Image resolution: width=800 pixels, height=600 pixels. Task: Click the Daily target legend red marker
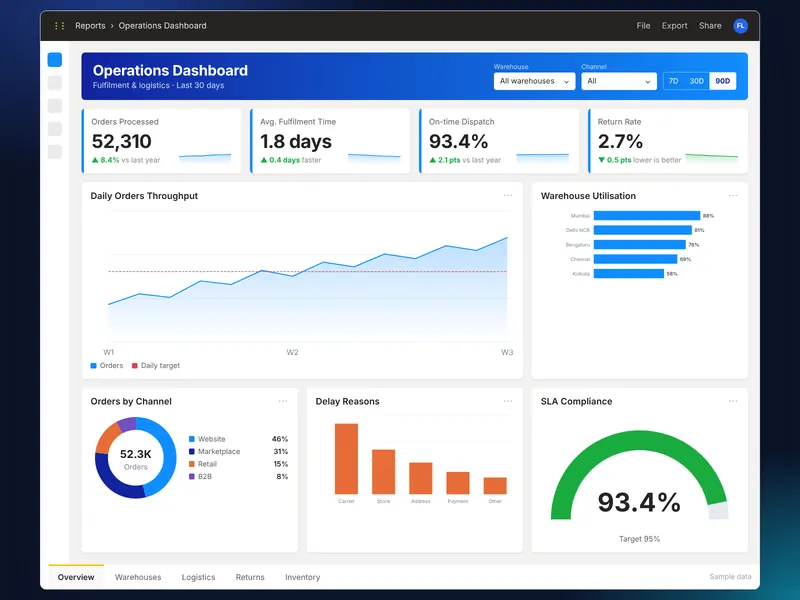click(135, 366)
